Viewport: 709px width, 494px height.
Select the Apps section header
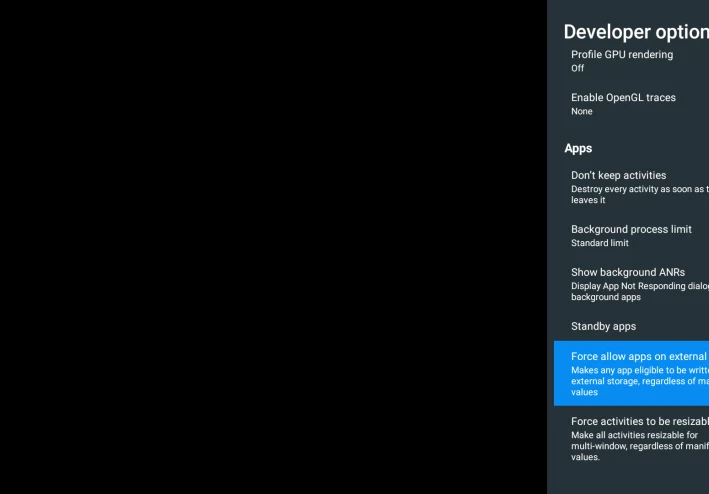(x=578, y=148)
